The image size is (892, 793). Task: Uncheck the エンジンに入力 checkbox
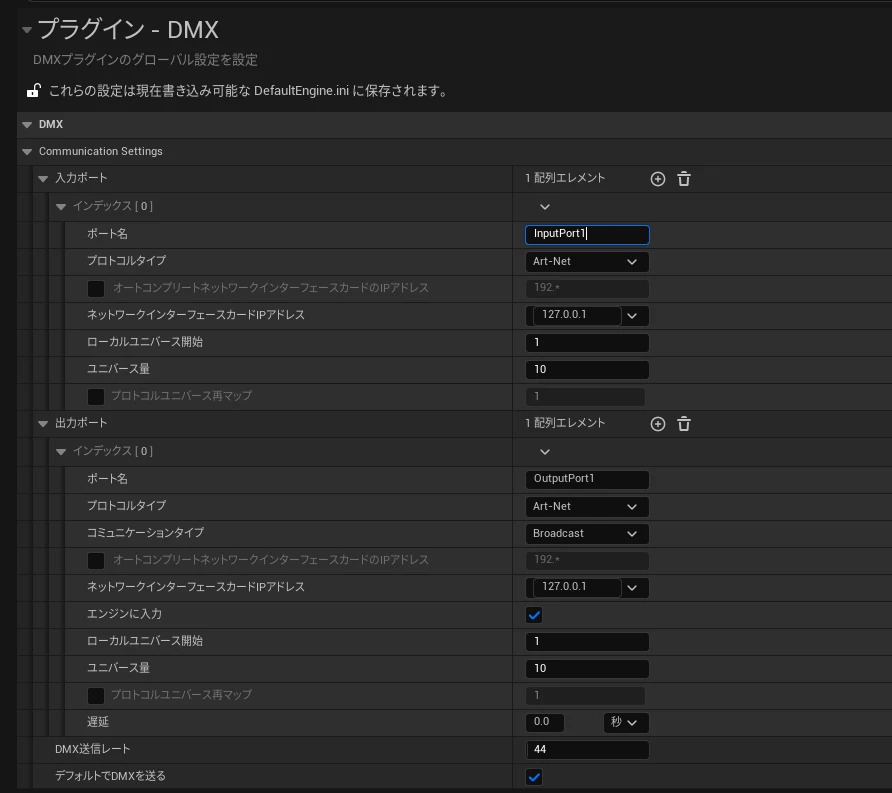pos(534,615)
